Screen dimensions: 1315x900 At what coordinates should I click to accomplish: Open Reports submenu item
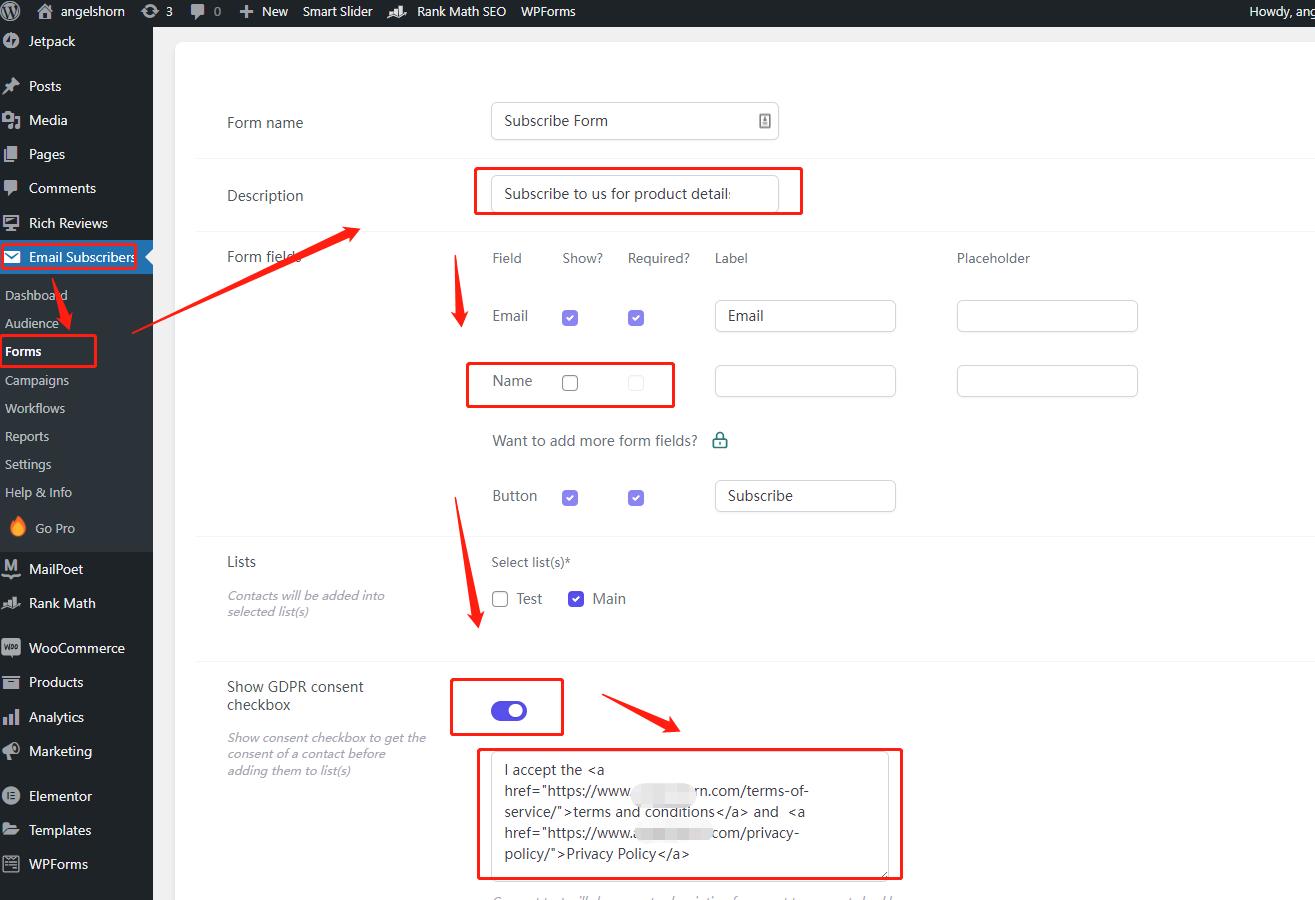(27, 436)
